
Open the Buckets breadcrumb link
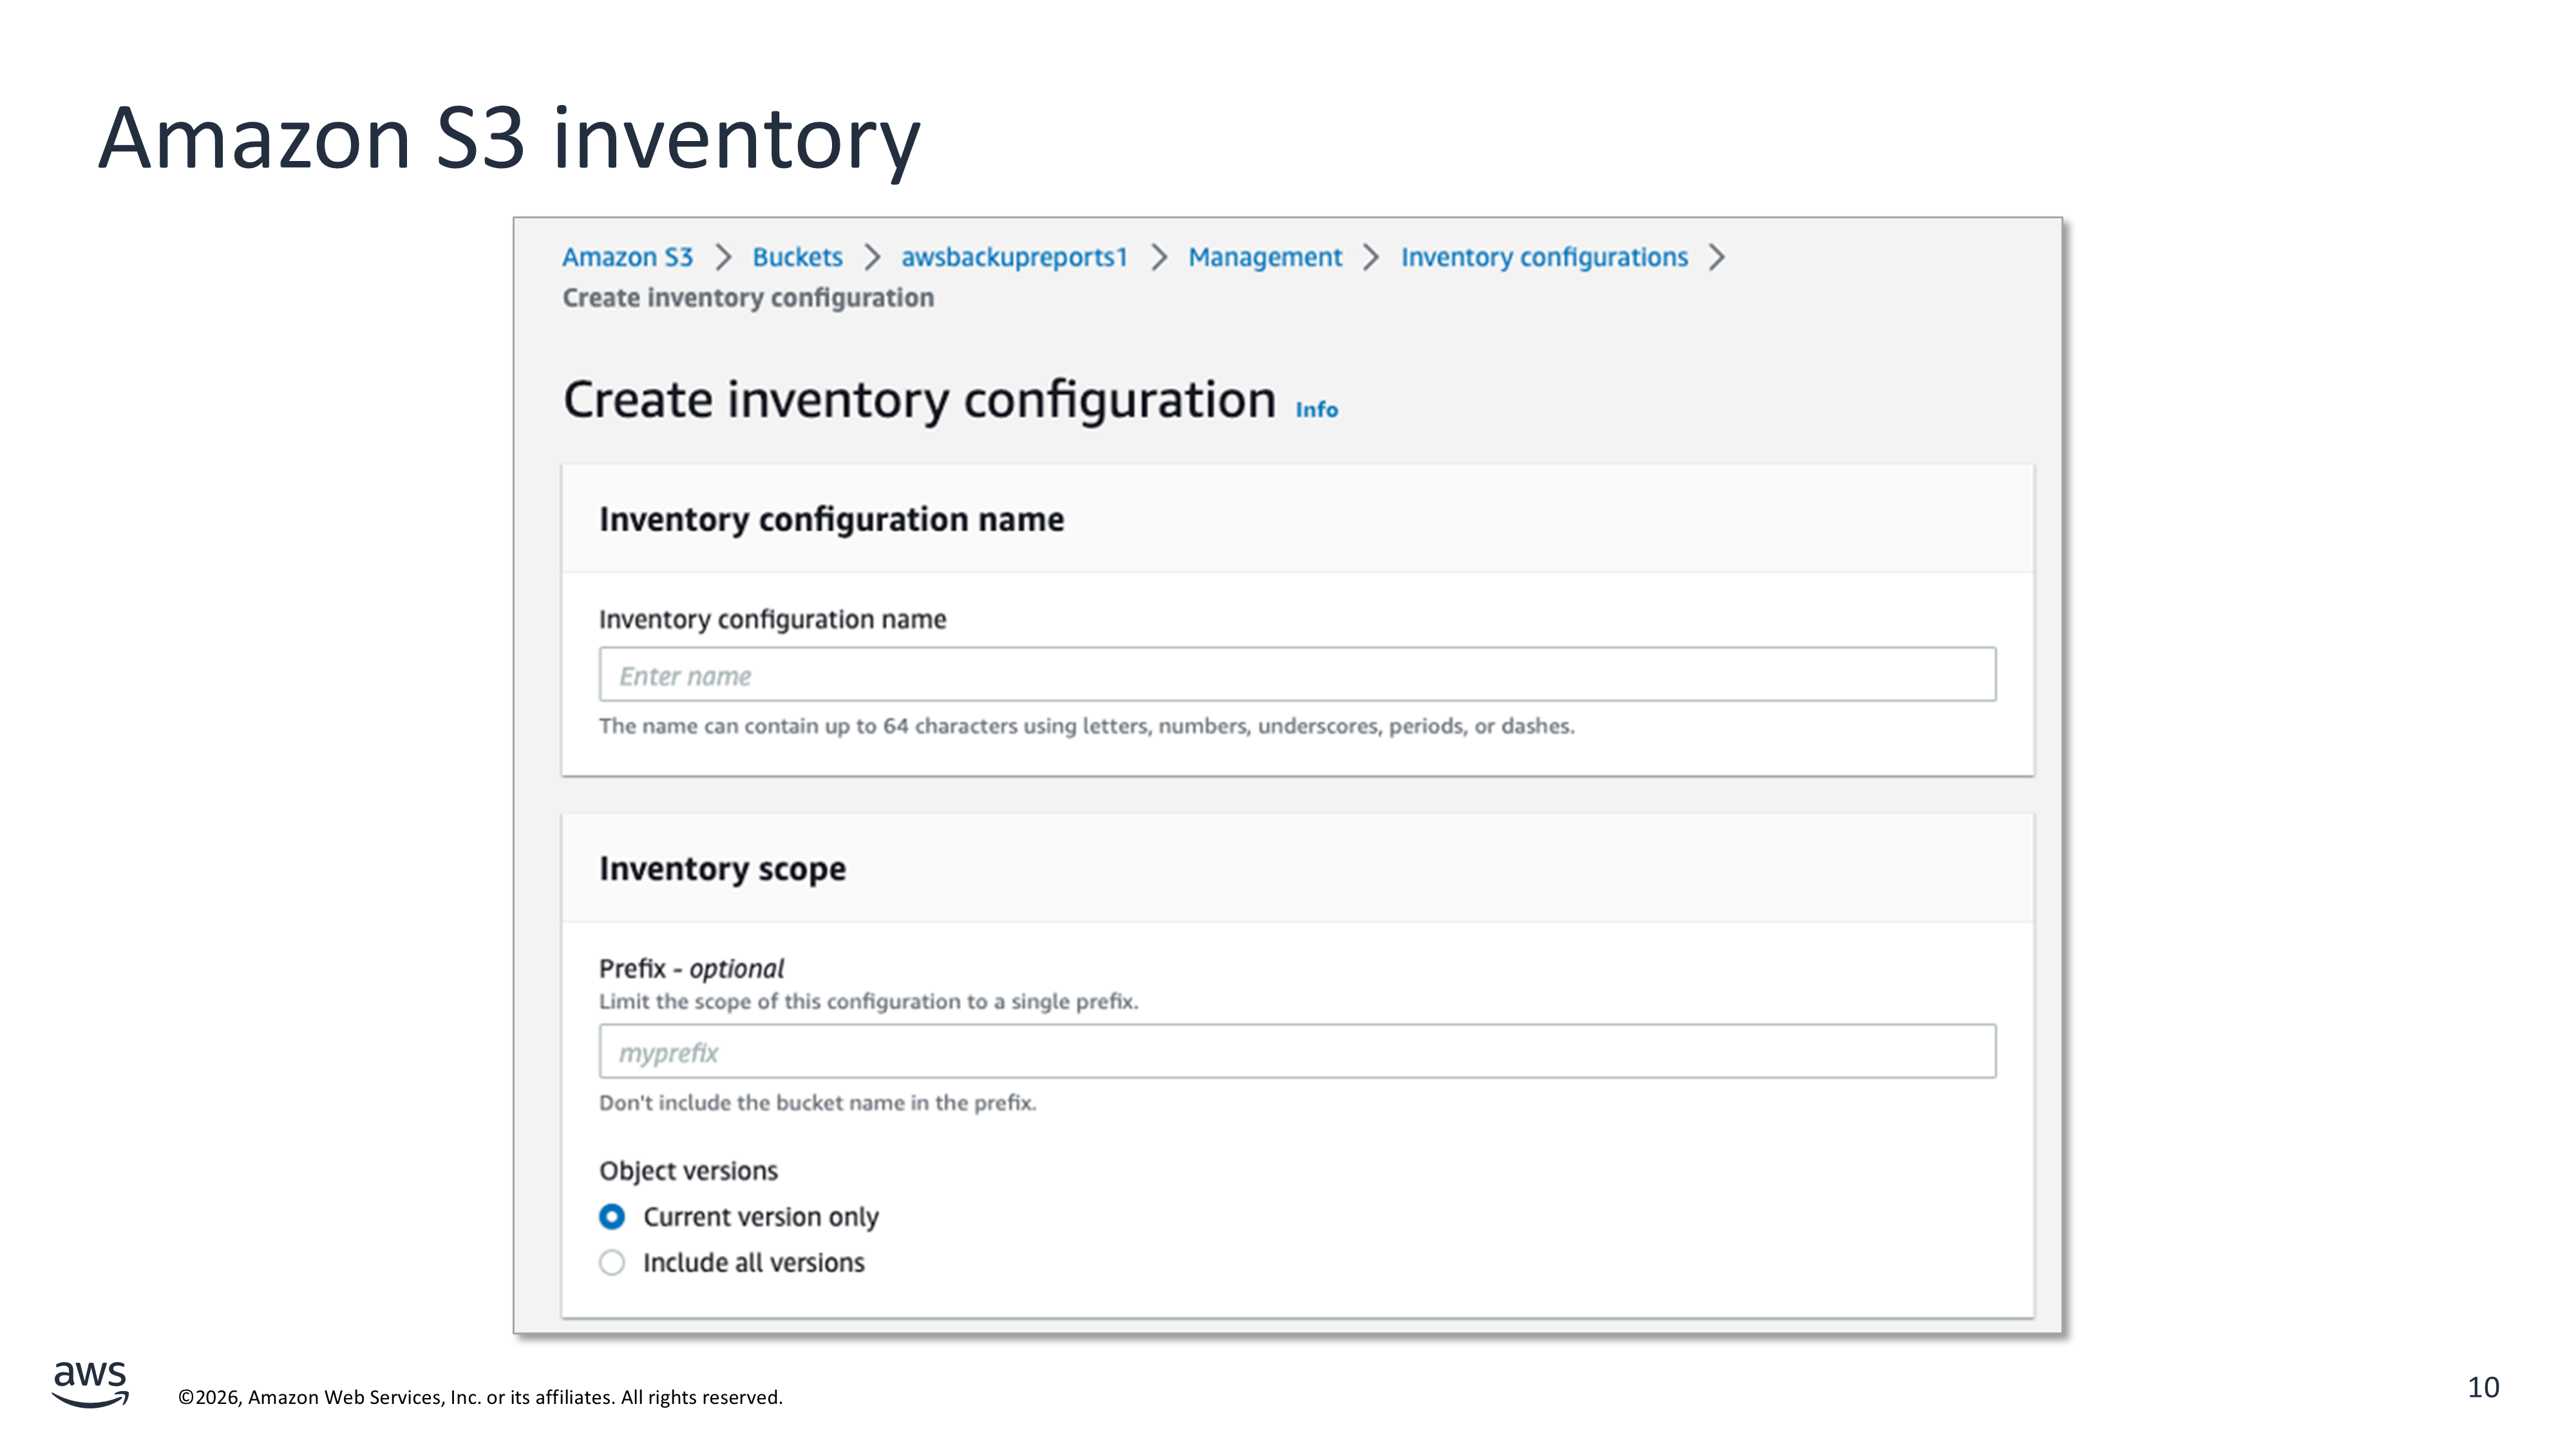(797, 257)
